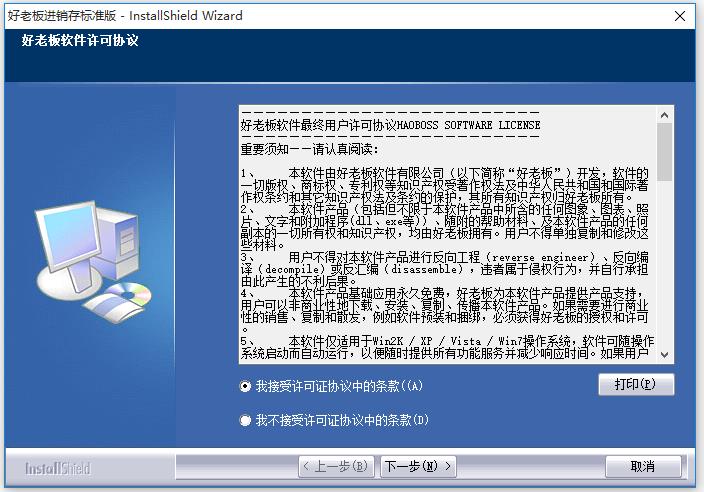Click the license scrollbar down arrow
The width and height of the screenshot is (704, 492).
click(664, 355)
